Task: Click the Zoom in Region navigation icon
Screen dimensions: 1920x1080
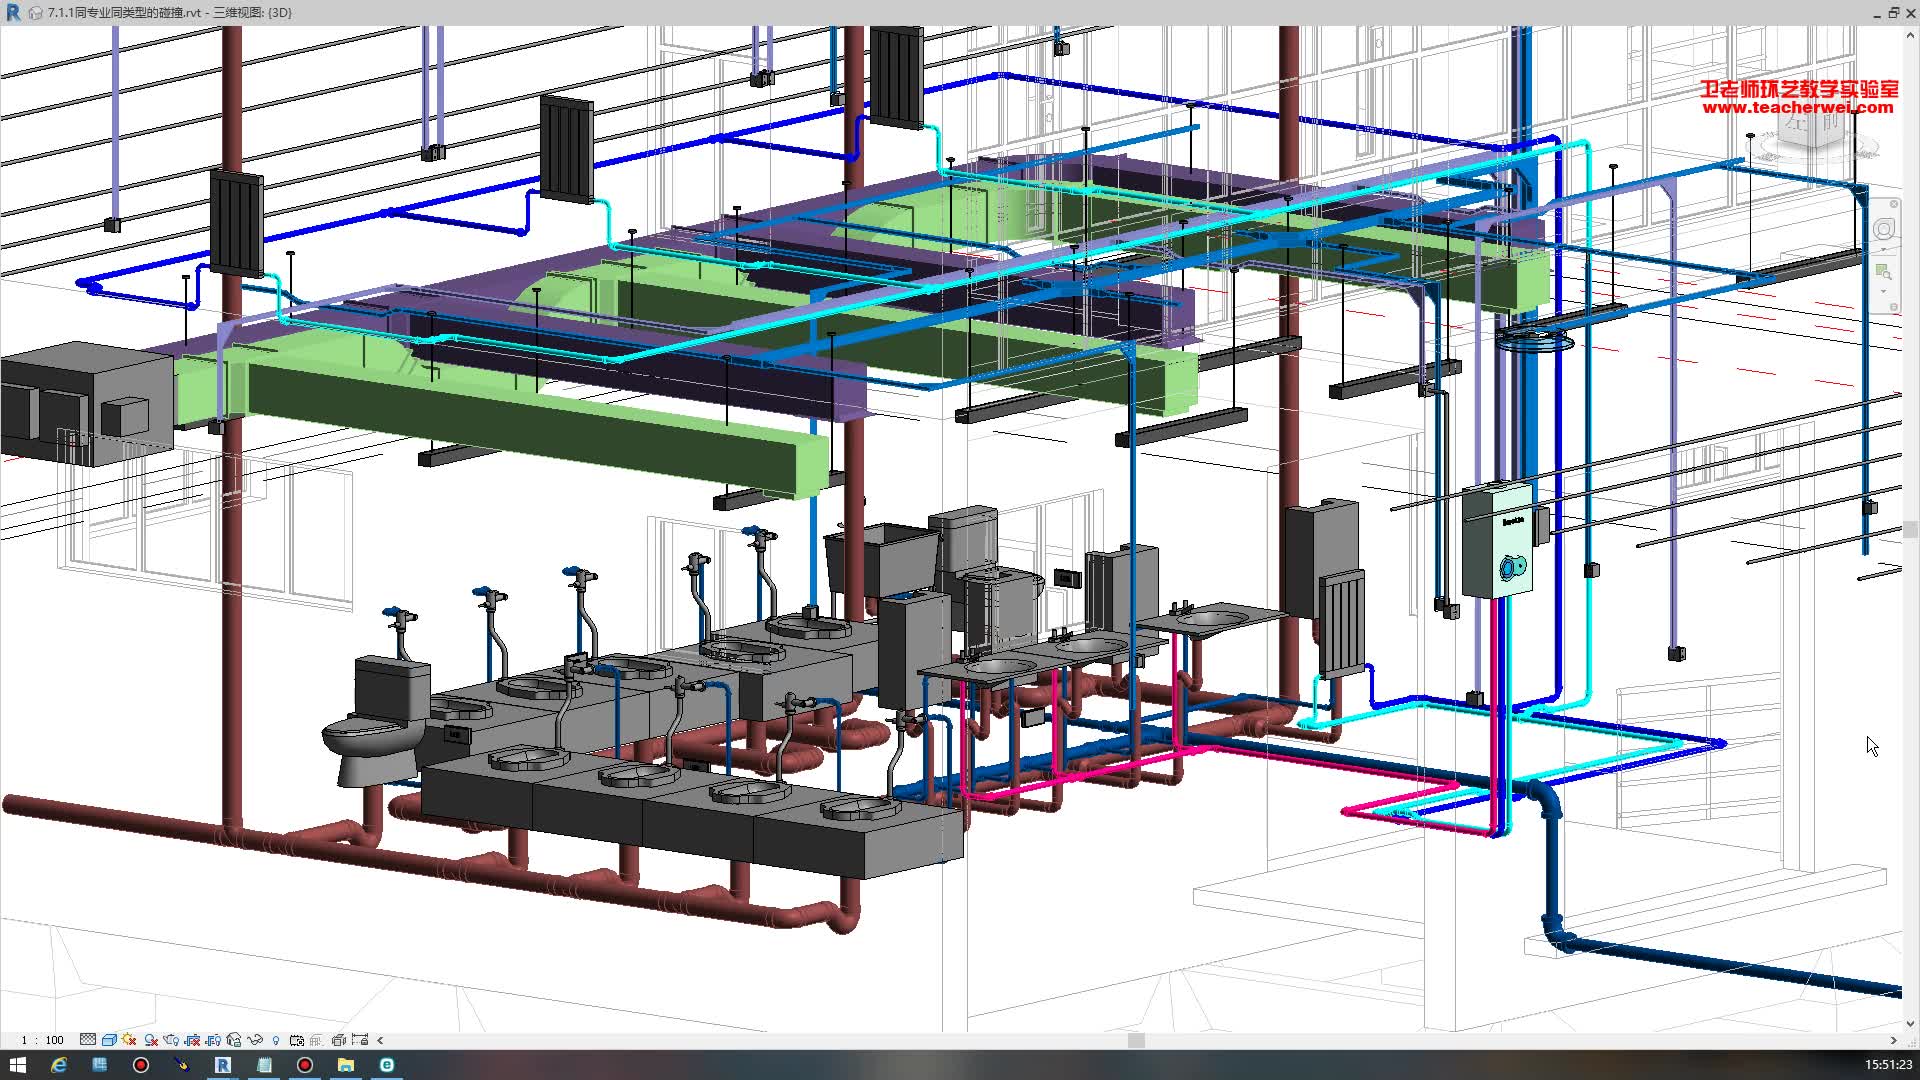Action: pyautogui.click(x=1883, y=271)
